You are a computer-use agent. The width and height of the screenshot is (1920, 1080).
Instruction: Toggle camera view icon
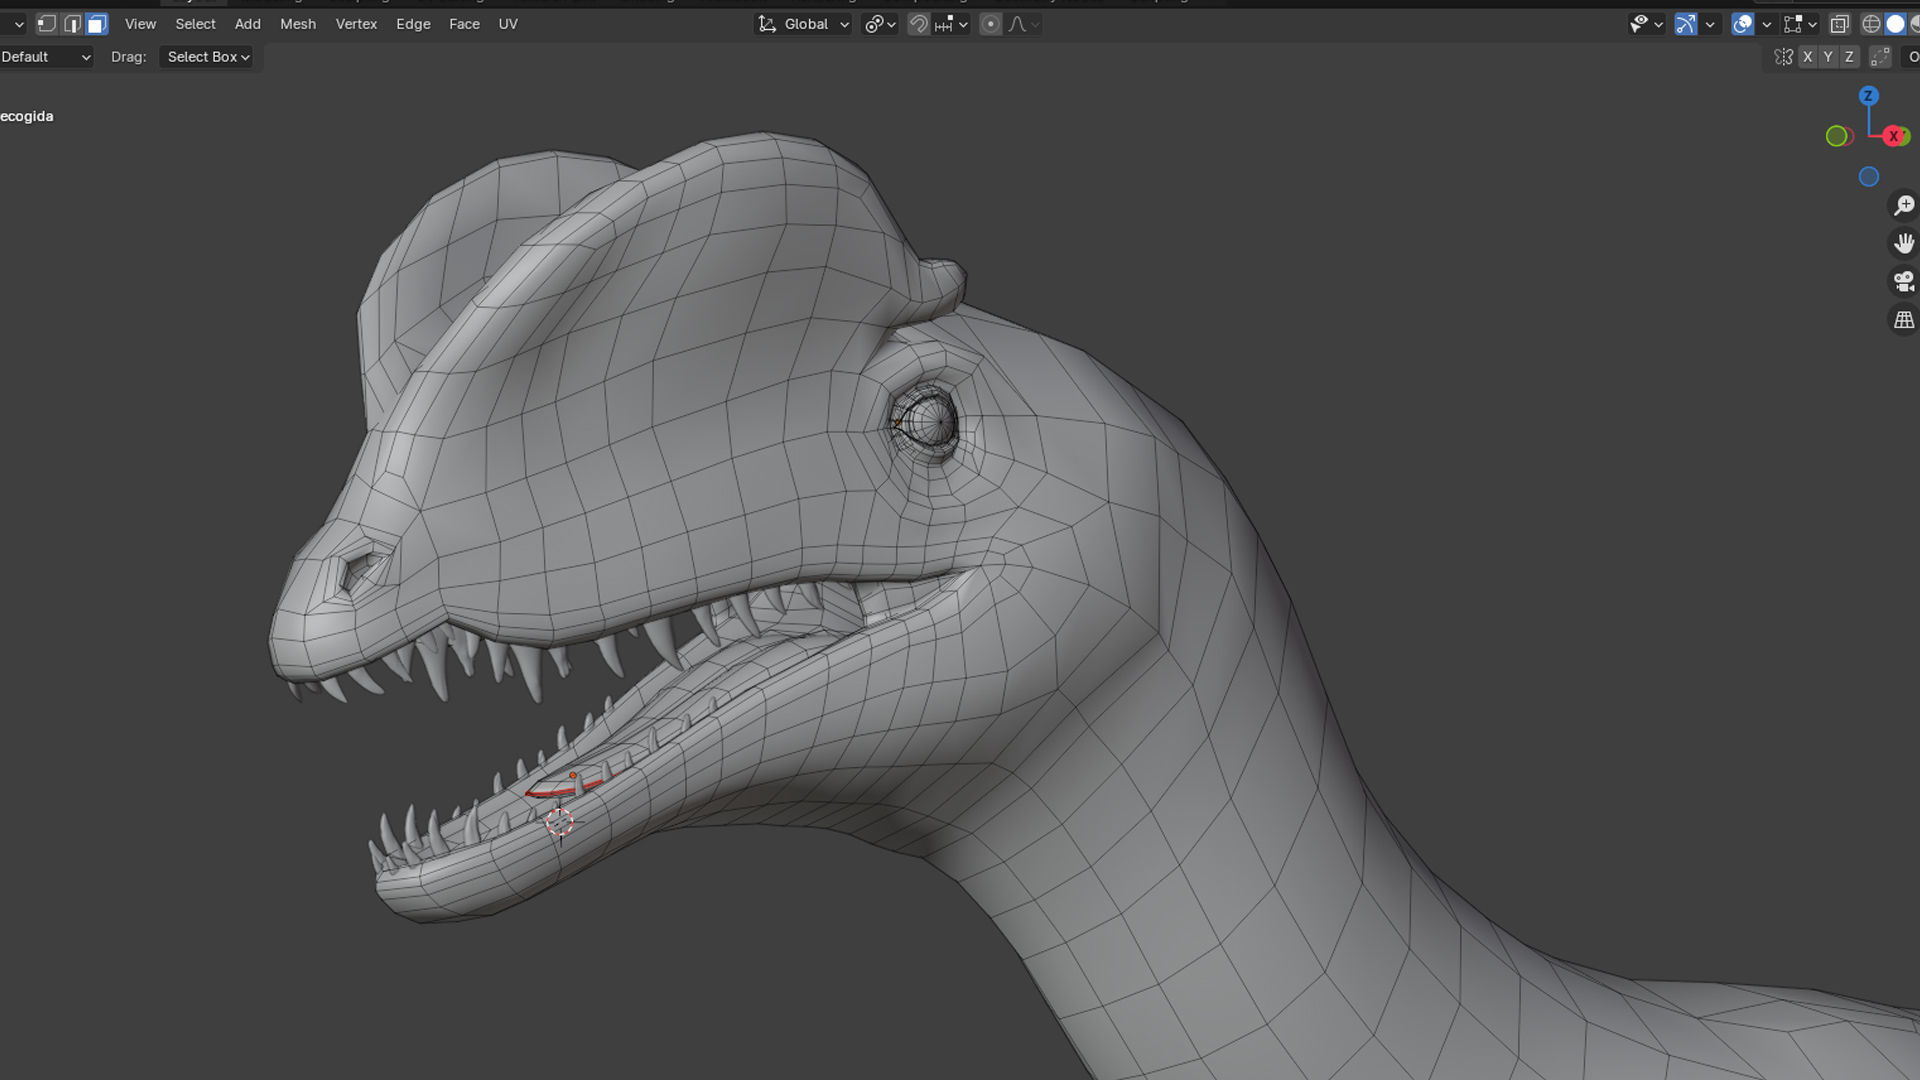click(1903, 281)
